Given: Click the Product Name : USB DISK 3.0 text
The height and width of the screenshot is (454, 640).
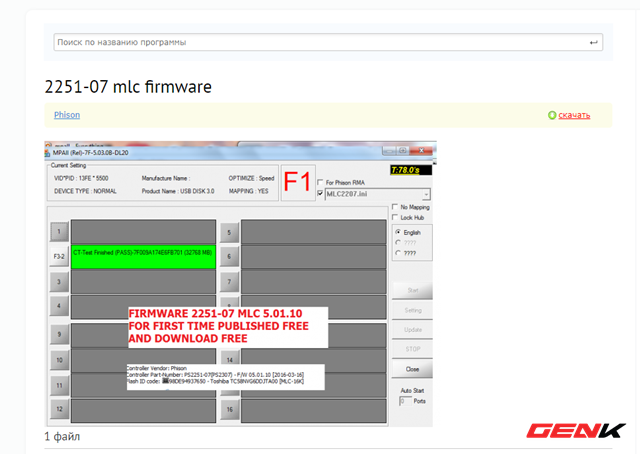Looking at the screenshot, I should [178, 191].
